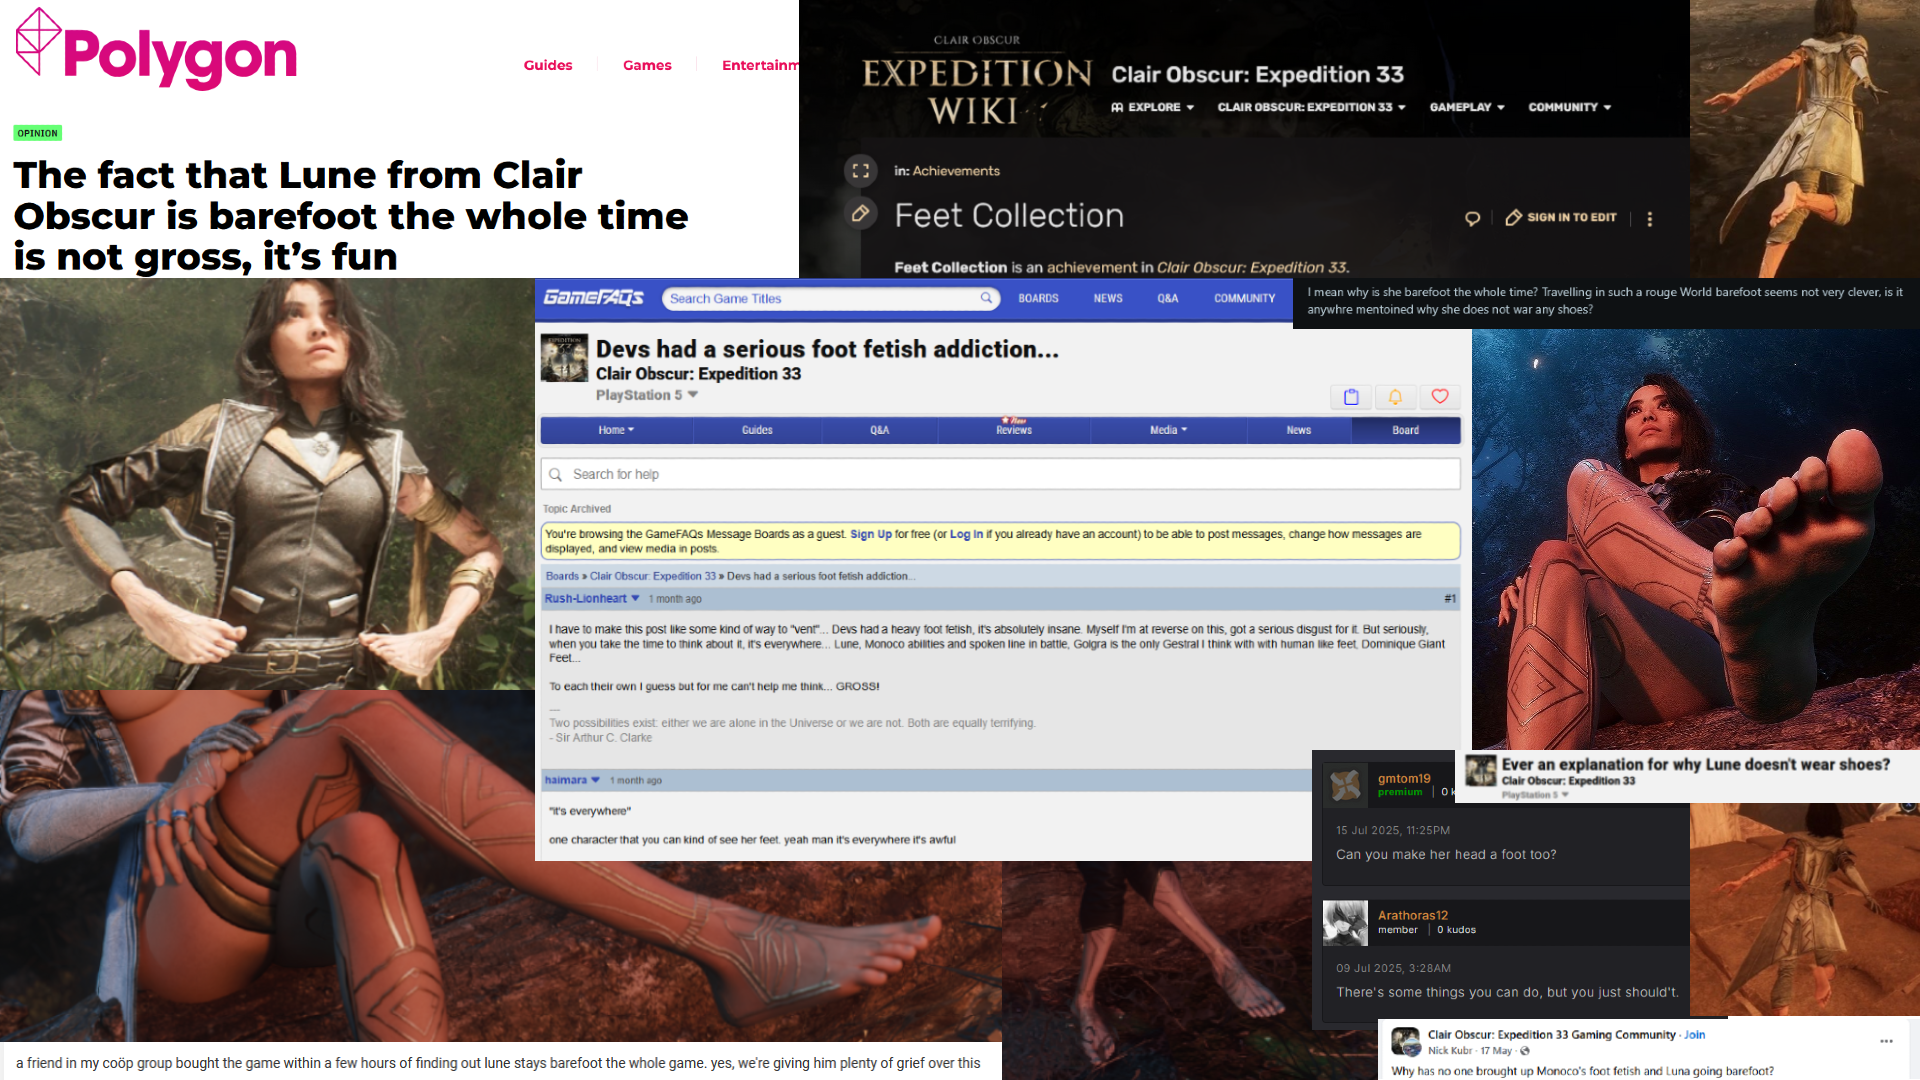Click the GameFAQs search magnifier icon
The image size is (1920, 1080).
tap(986, 298)
